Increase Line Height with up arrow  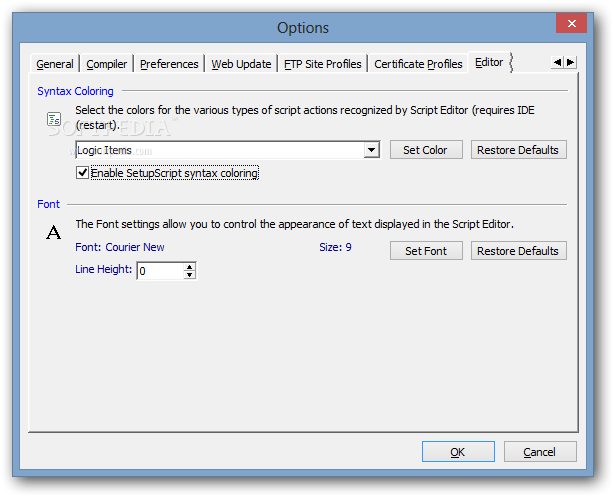(190, 267)
